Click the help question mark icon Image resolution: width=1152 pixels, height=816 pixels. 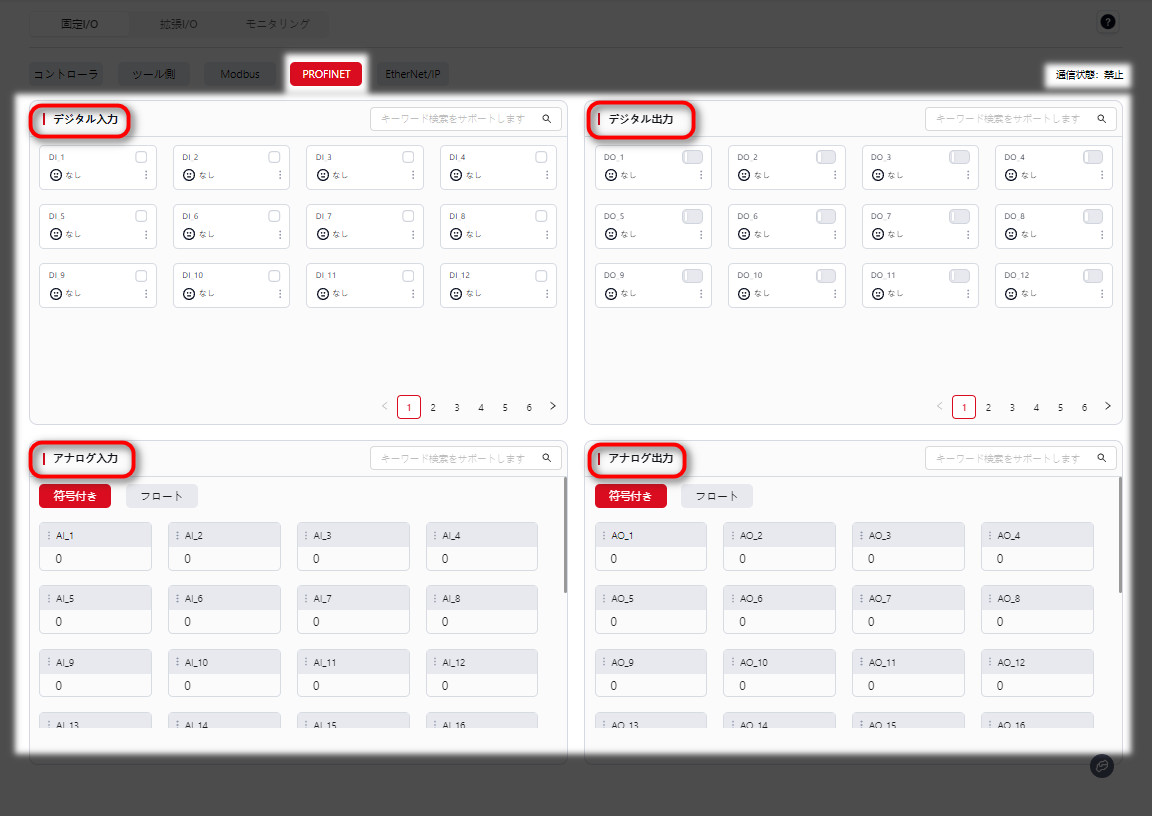tap(1107, 22)
